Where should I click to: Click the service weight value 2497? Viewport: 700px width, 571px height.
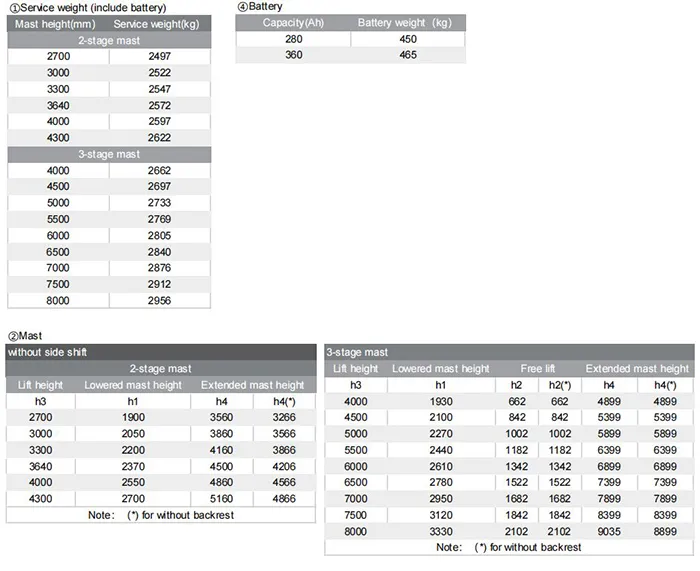pos(158,57)
